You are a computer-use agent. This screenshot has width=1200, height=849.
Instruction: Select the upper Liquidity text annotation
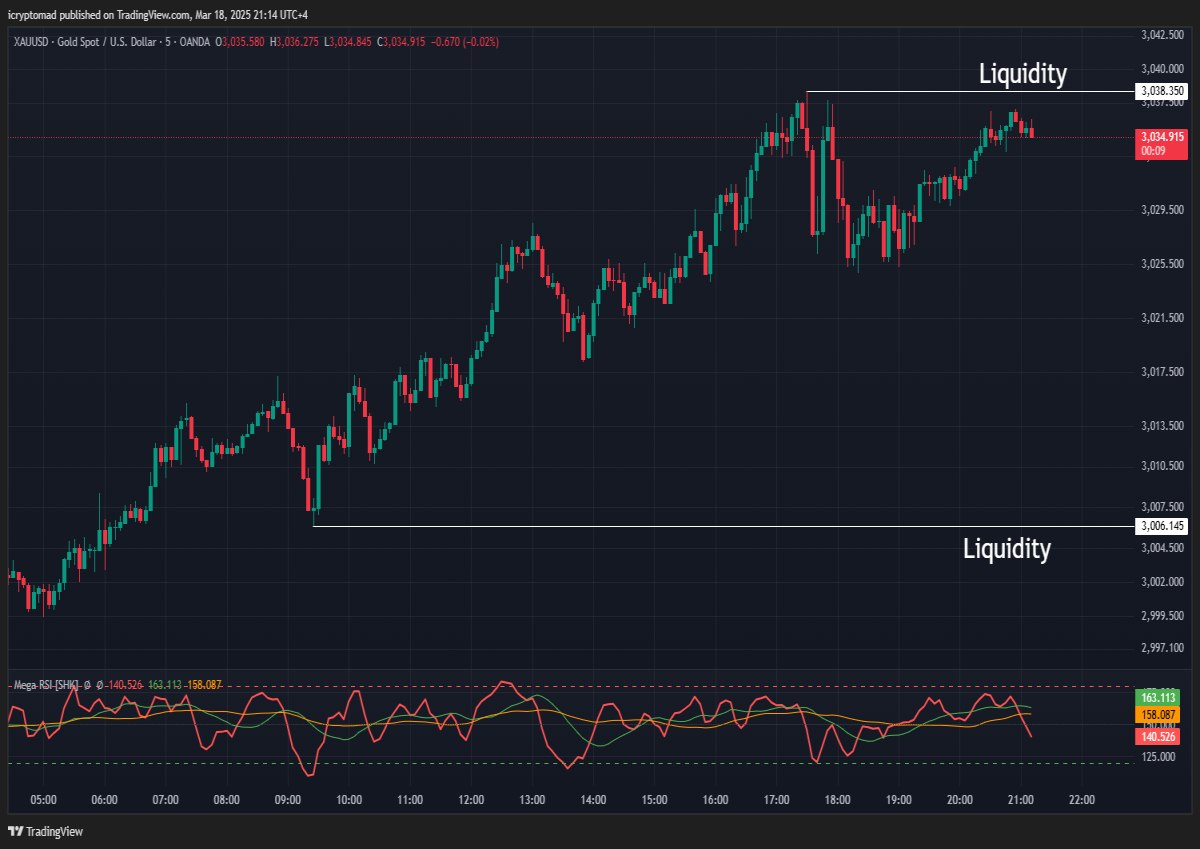pyautogui.click(x=1022, y=73)
